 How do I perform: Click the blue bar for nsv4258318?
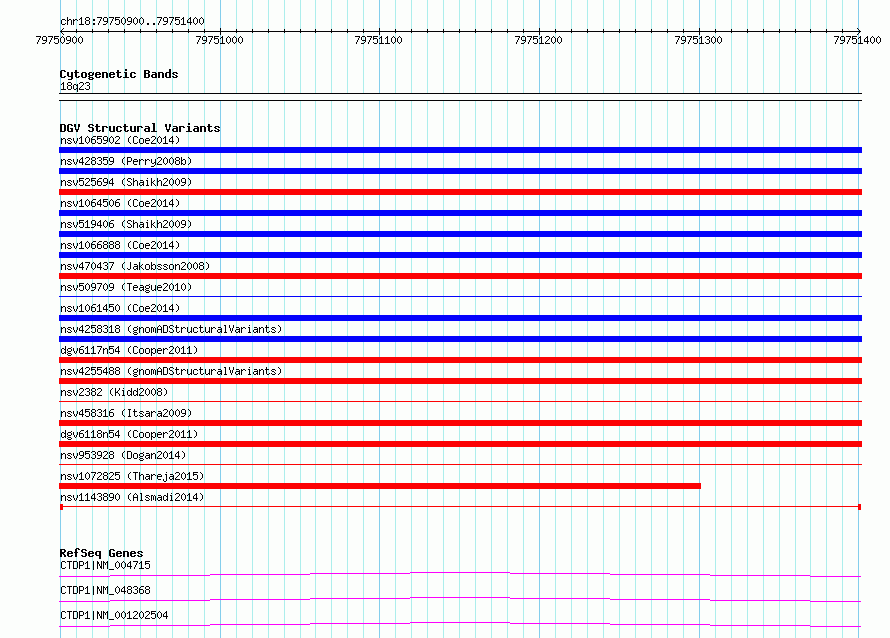pos(460,339)
